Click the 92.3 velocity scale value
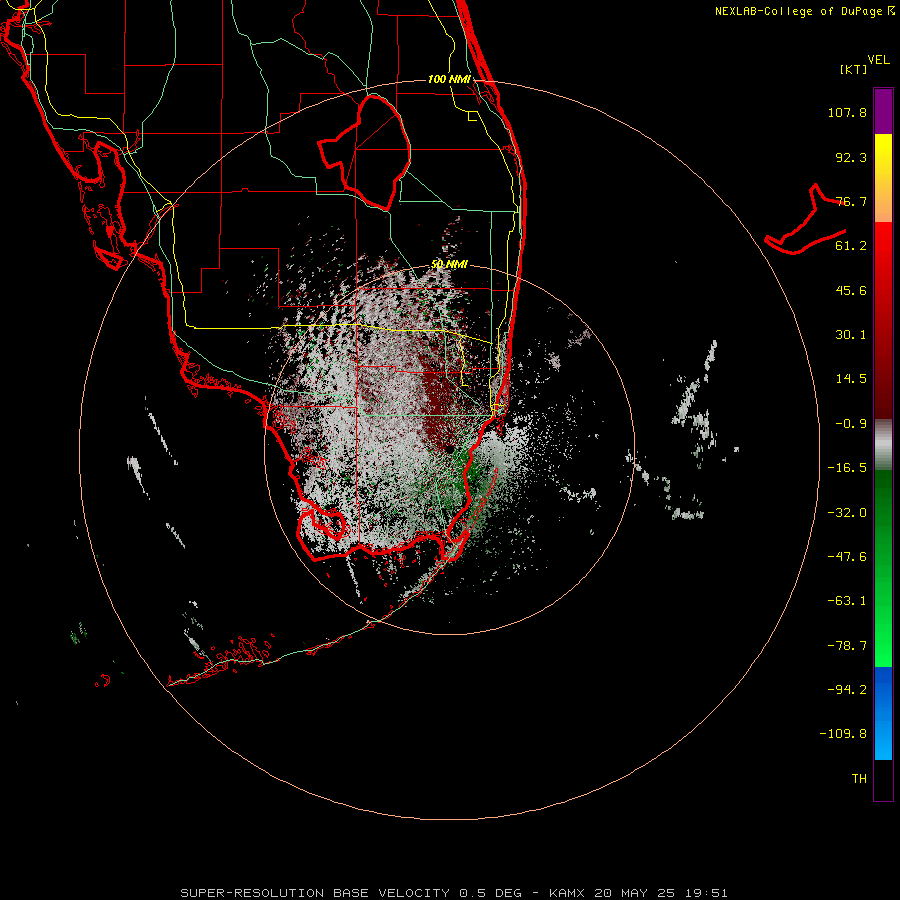Screen dimensions: 900x900 point(851,157)
